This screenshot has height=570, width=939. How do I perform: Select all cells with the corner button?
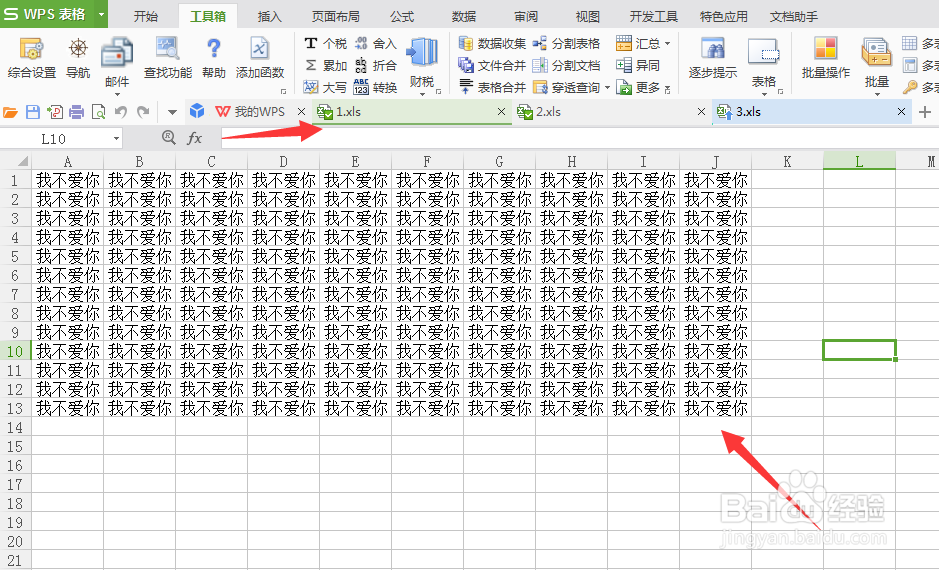point(16,160)
